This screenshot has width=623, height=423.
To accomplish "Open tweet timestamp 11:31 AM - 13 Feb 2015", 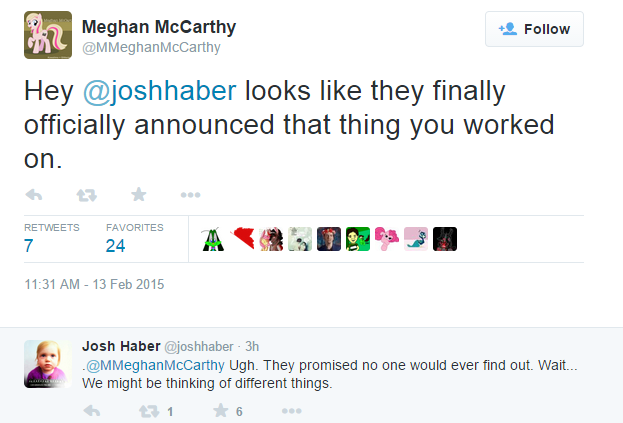I will (93, 284).
